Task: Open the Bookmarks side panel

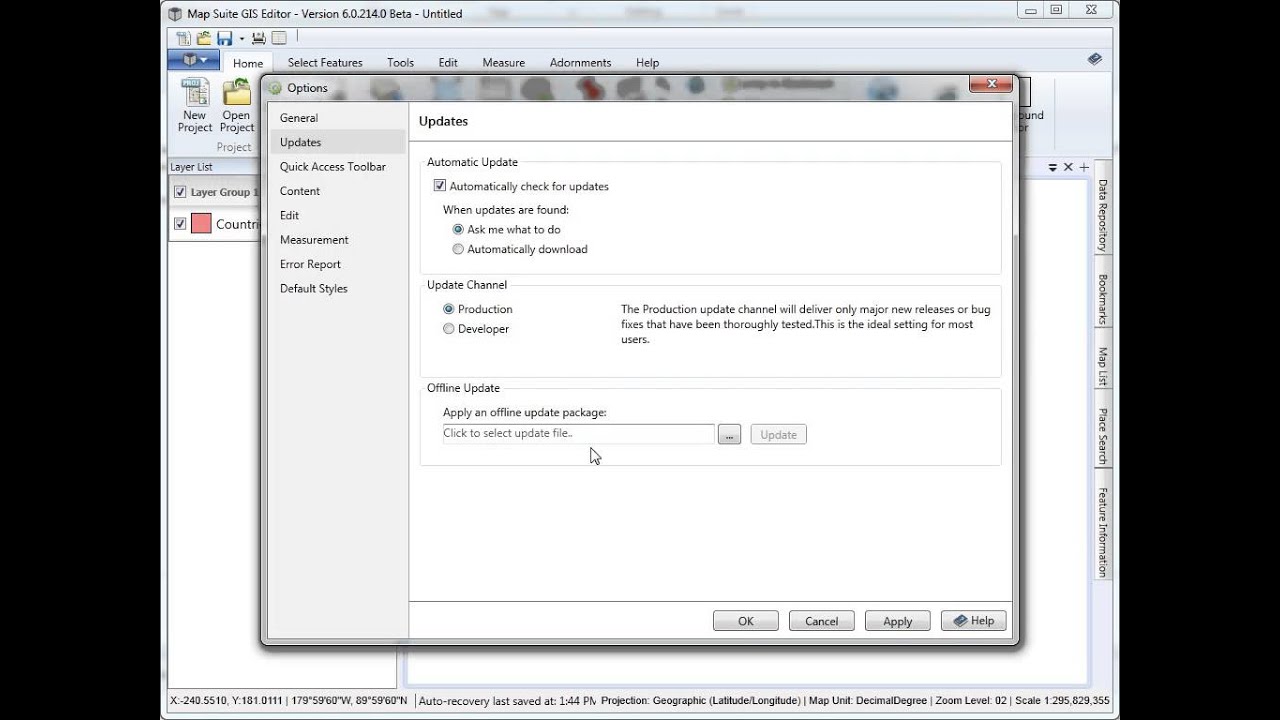Action: coord(1103,299)
